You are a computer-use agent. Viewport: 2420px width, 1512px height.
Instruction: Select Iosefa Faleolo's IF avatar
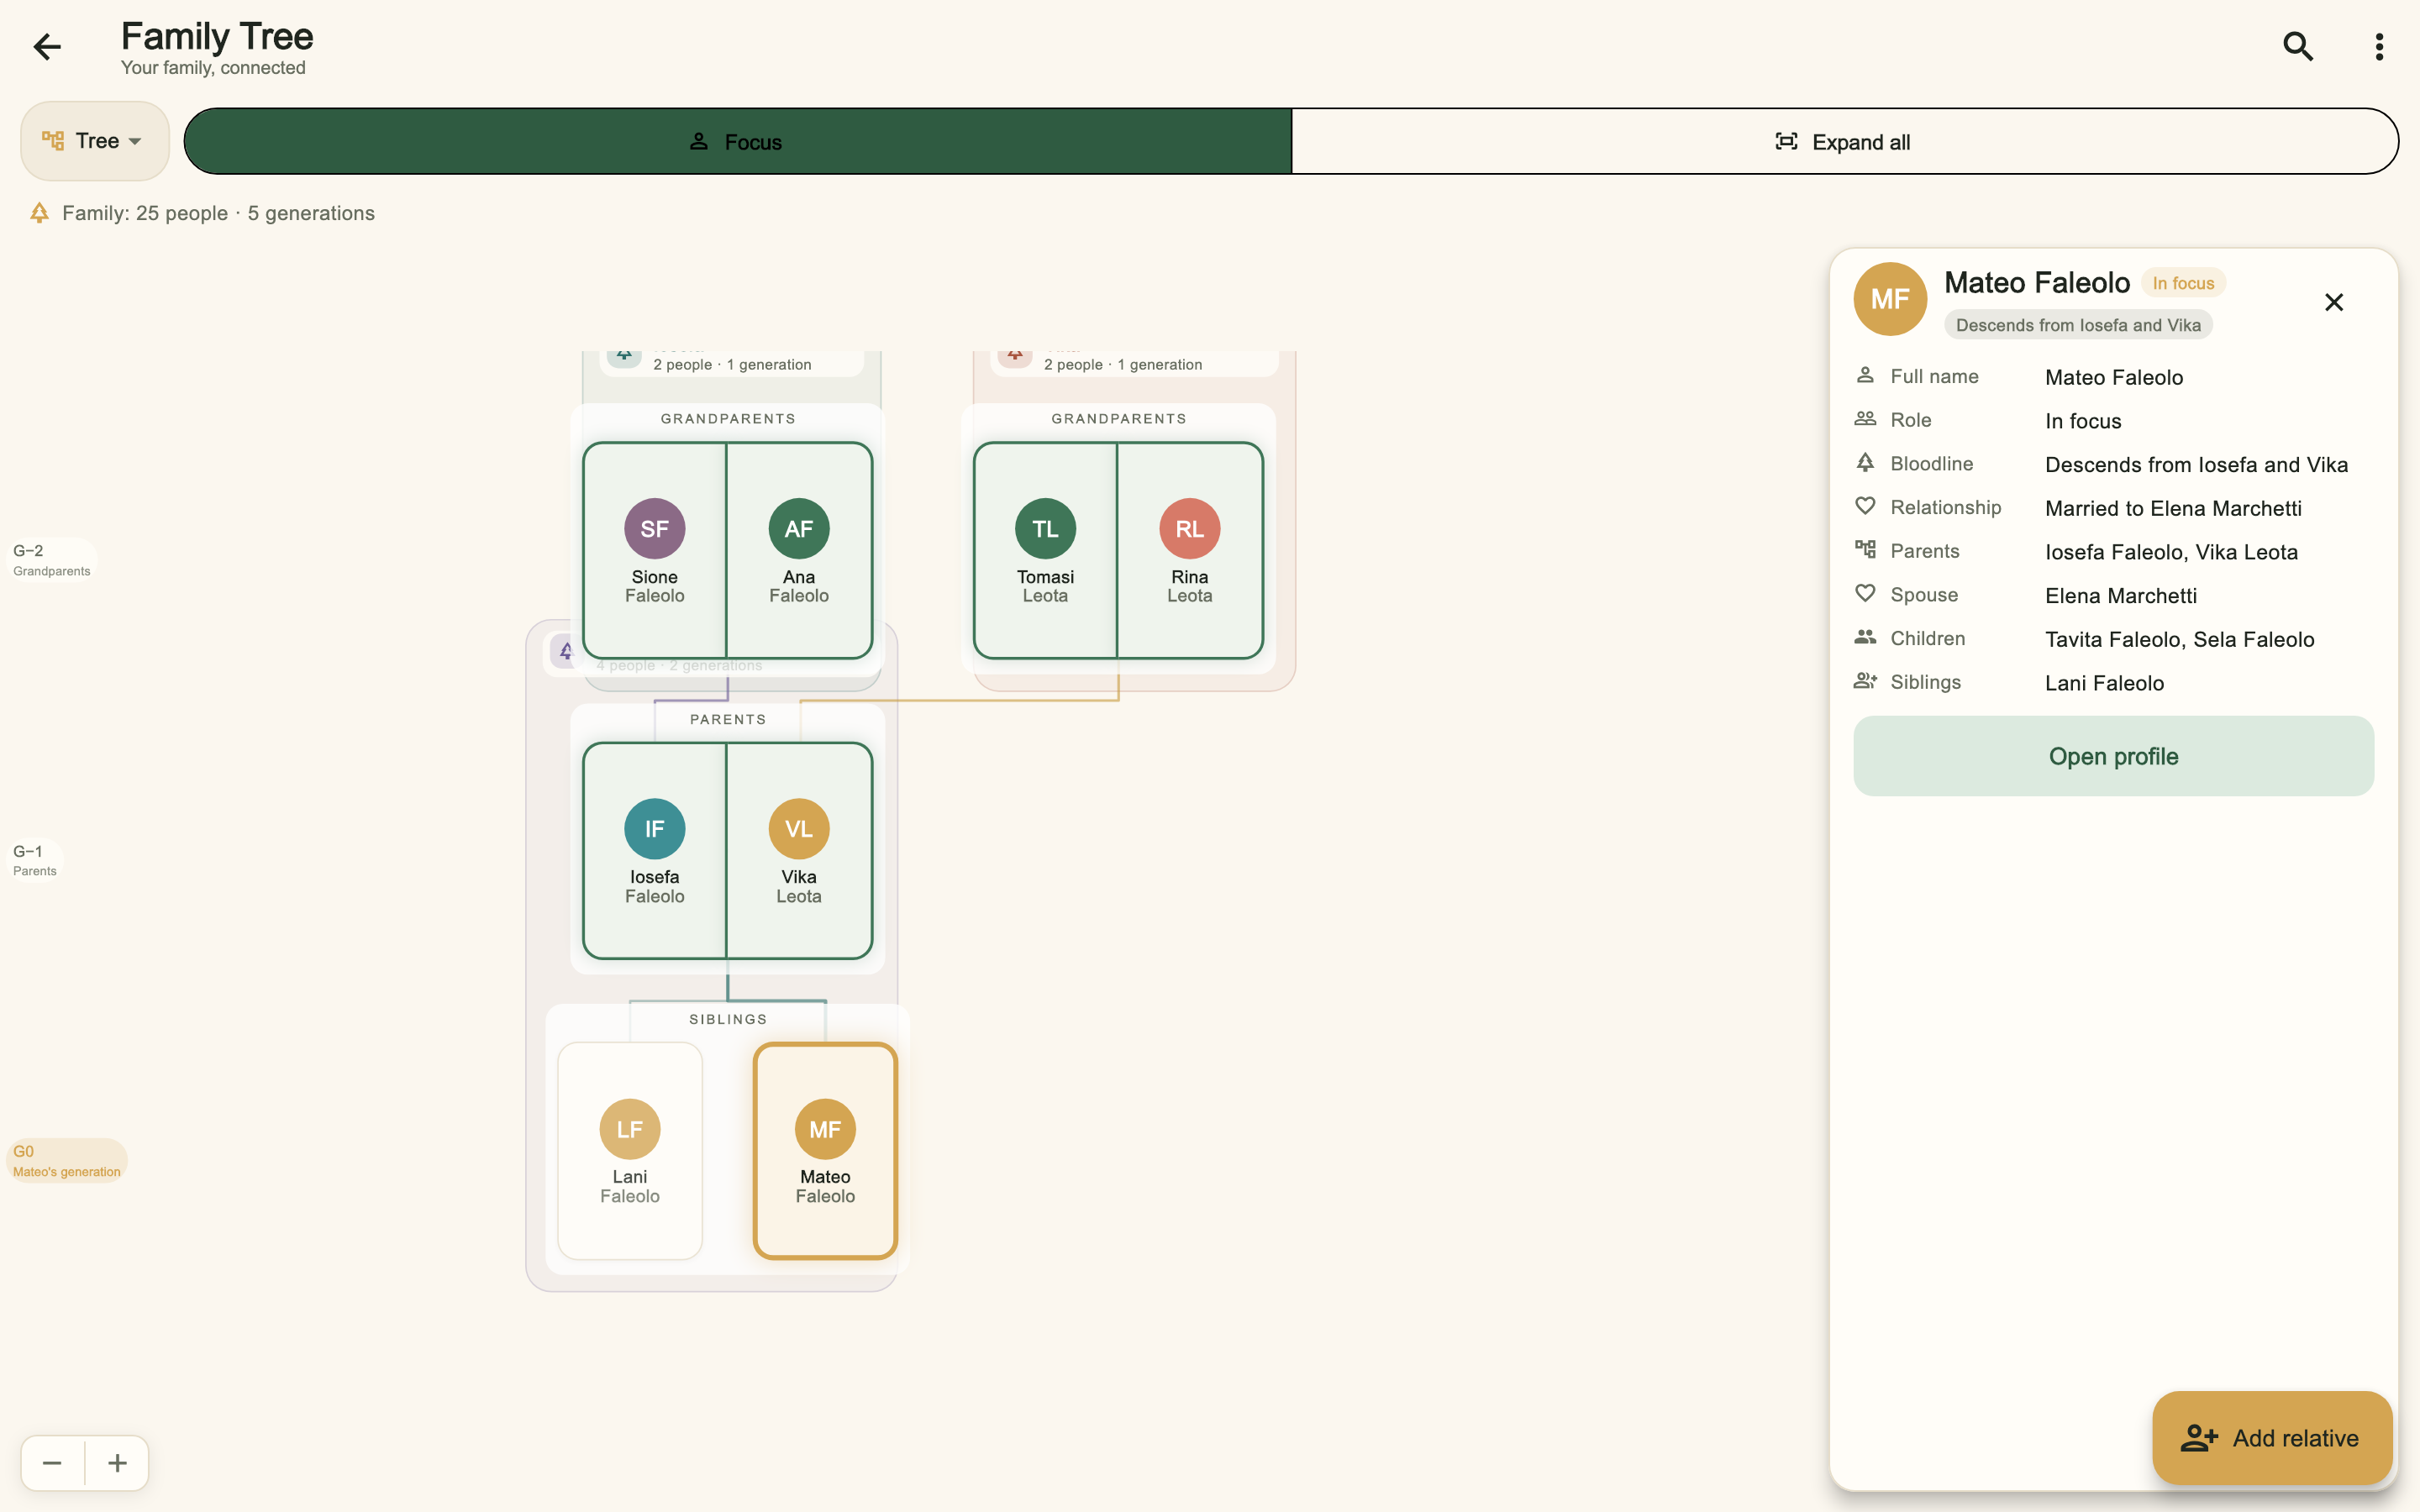pos(654,829)
